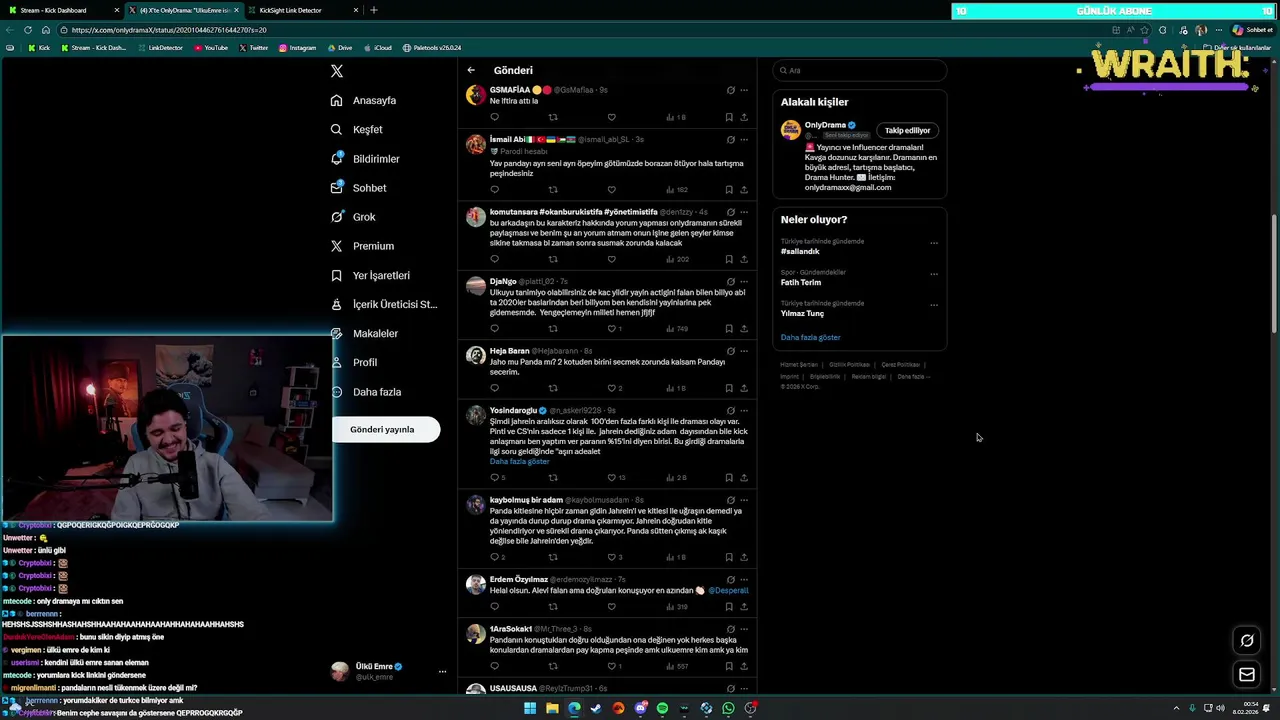Viewport: 1280px width, 720px height.
Task: Like Yosindaroglu's post
Action: 615,477
